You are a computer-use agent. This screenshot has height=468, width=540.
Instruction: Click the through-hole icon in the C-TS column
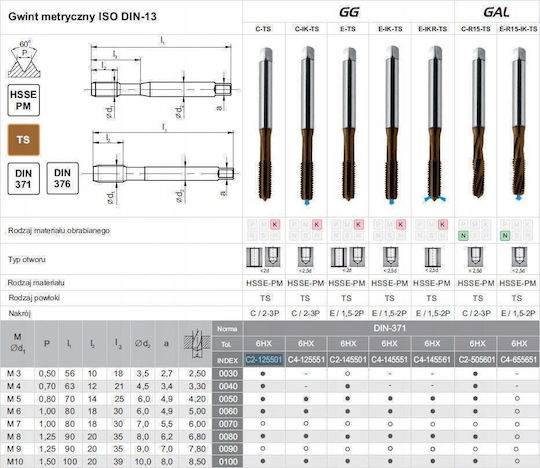(254, 258)
